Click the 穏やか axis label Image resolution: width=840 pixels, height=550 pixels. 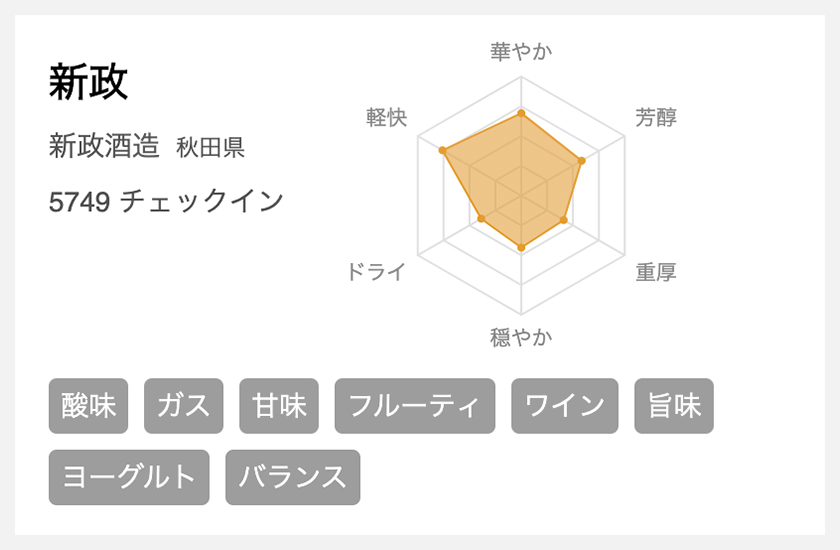coord(521,337)
